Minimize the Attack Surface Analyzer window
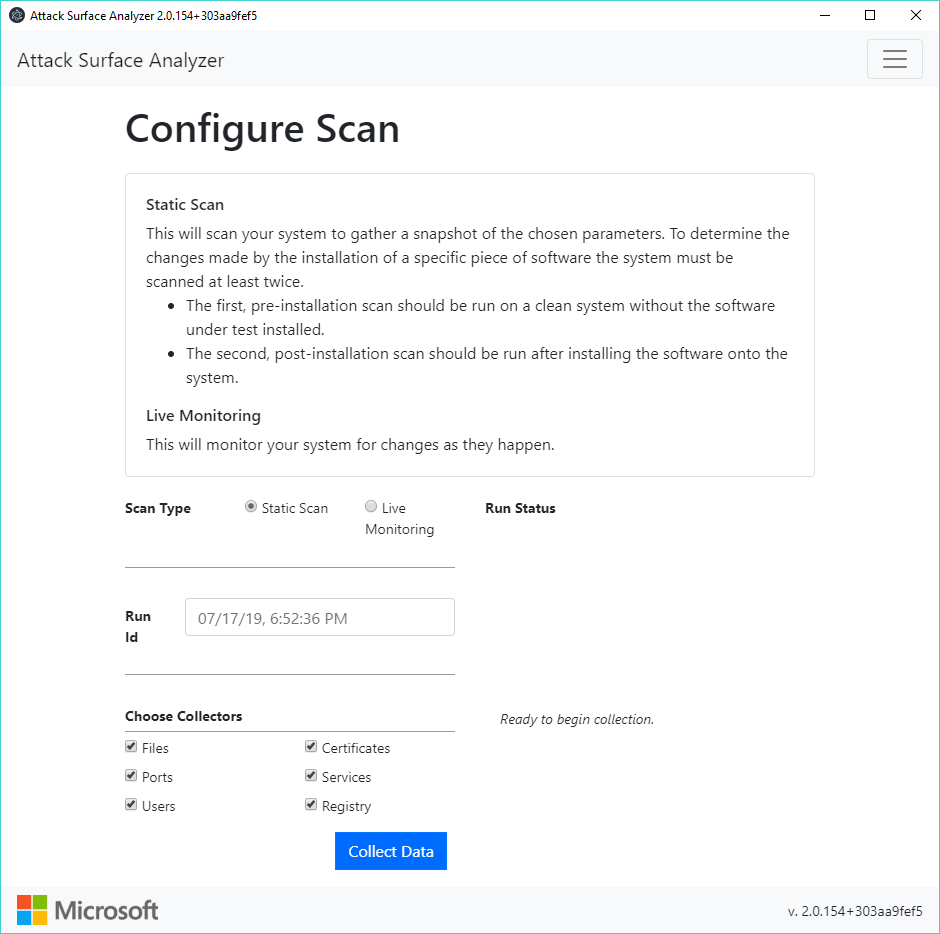Viewport: 940px width, 934px height. coord(825,16)
